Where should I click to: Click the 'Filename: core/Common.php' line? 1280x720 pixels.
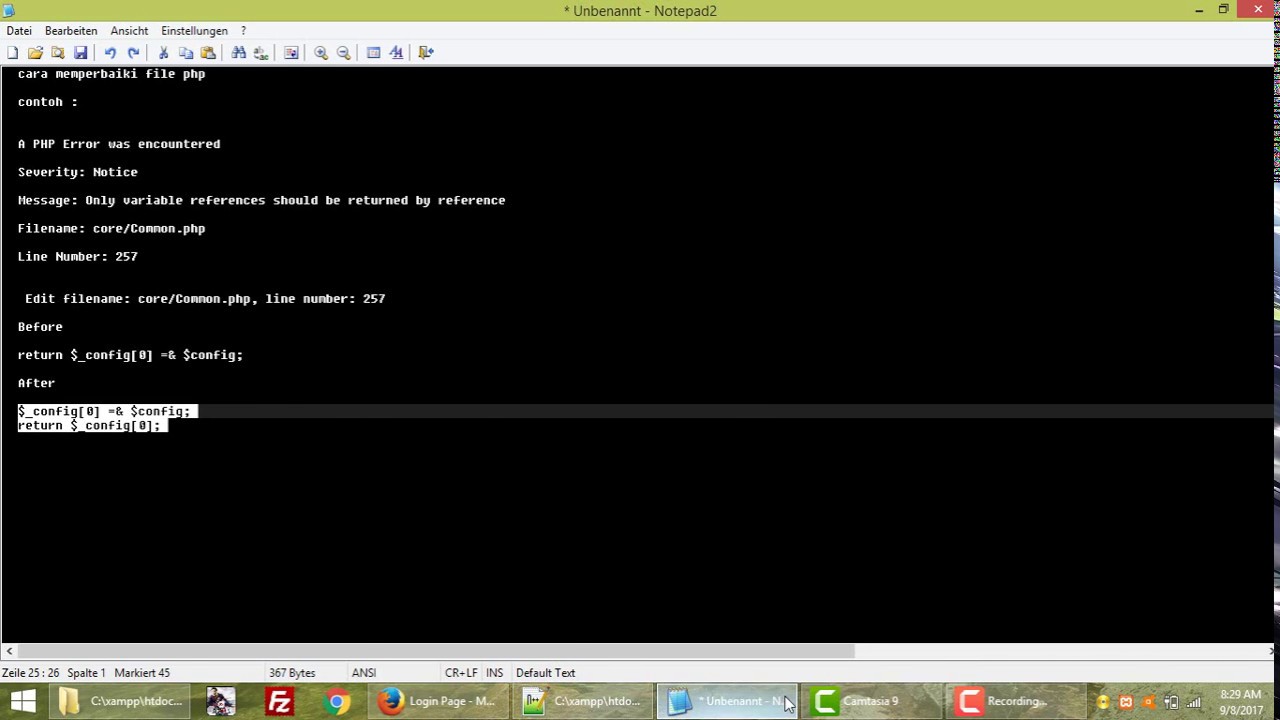coord(111,228)
